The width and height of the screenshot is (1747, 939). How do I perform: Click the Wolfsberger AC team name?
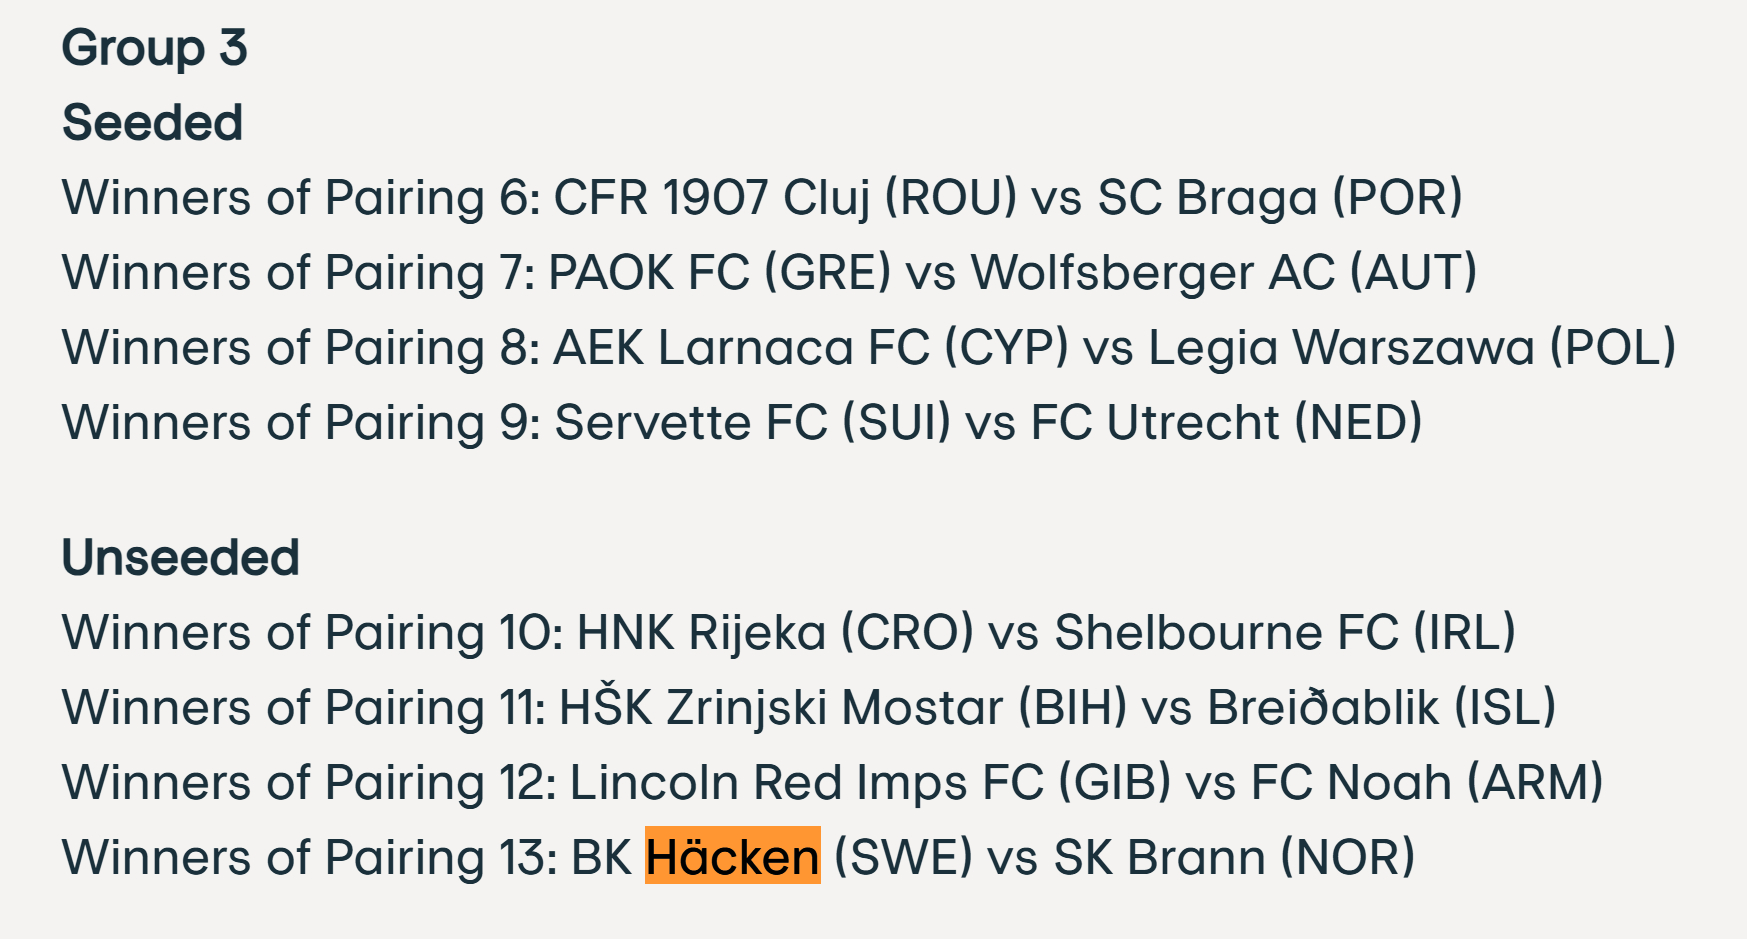(1152, 272)
